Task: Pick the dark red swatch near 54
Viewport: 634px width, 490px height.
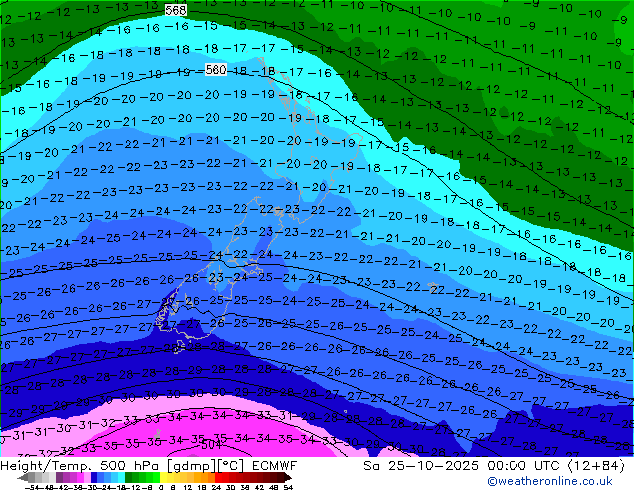Action: pyautogui.click(x=281, y=477)
